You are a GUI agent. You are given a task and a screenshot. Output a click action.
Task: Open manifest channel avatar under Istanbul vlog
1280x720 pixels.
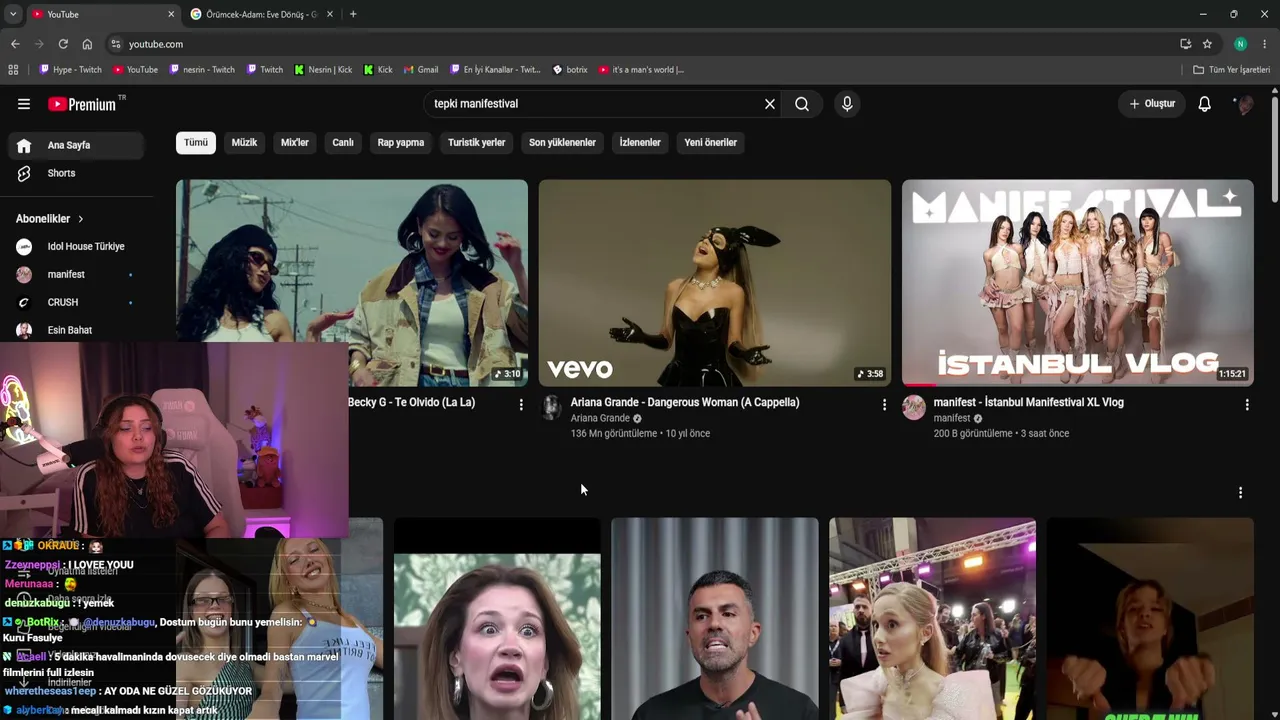pyautogui.click(x=914, y=407)
